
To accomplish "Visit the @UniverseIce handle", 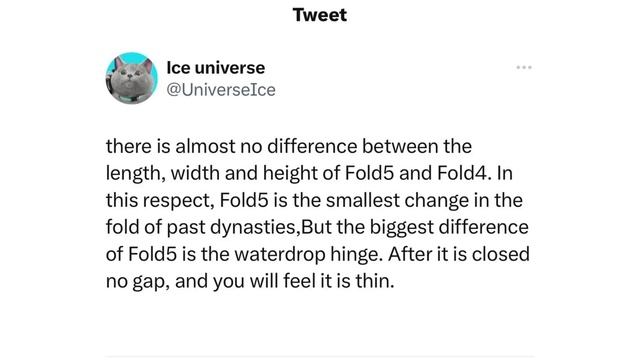I will tap(221, 90).
